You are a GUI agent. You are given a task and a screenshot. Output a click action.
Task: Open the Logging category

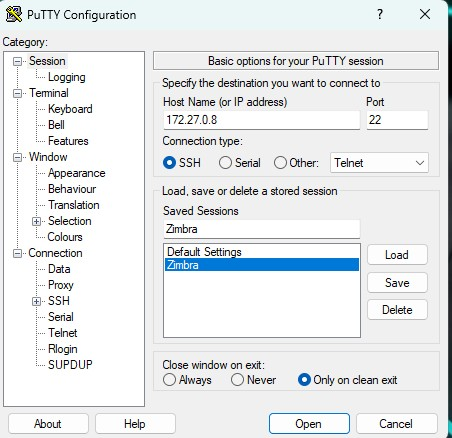pyautogui.click(x=67, y=77)
